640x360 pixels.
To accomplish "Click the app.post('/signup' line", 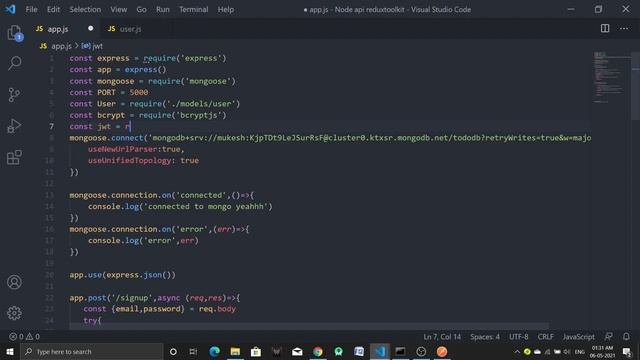I will point(155,298).
